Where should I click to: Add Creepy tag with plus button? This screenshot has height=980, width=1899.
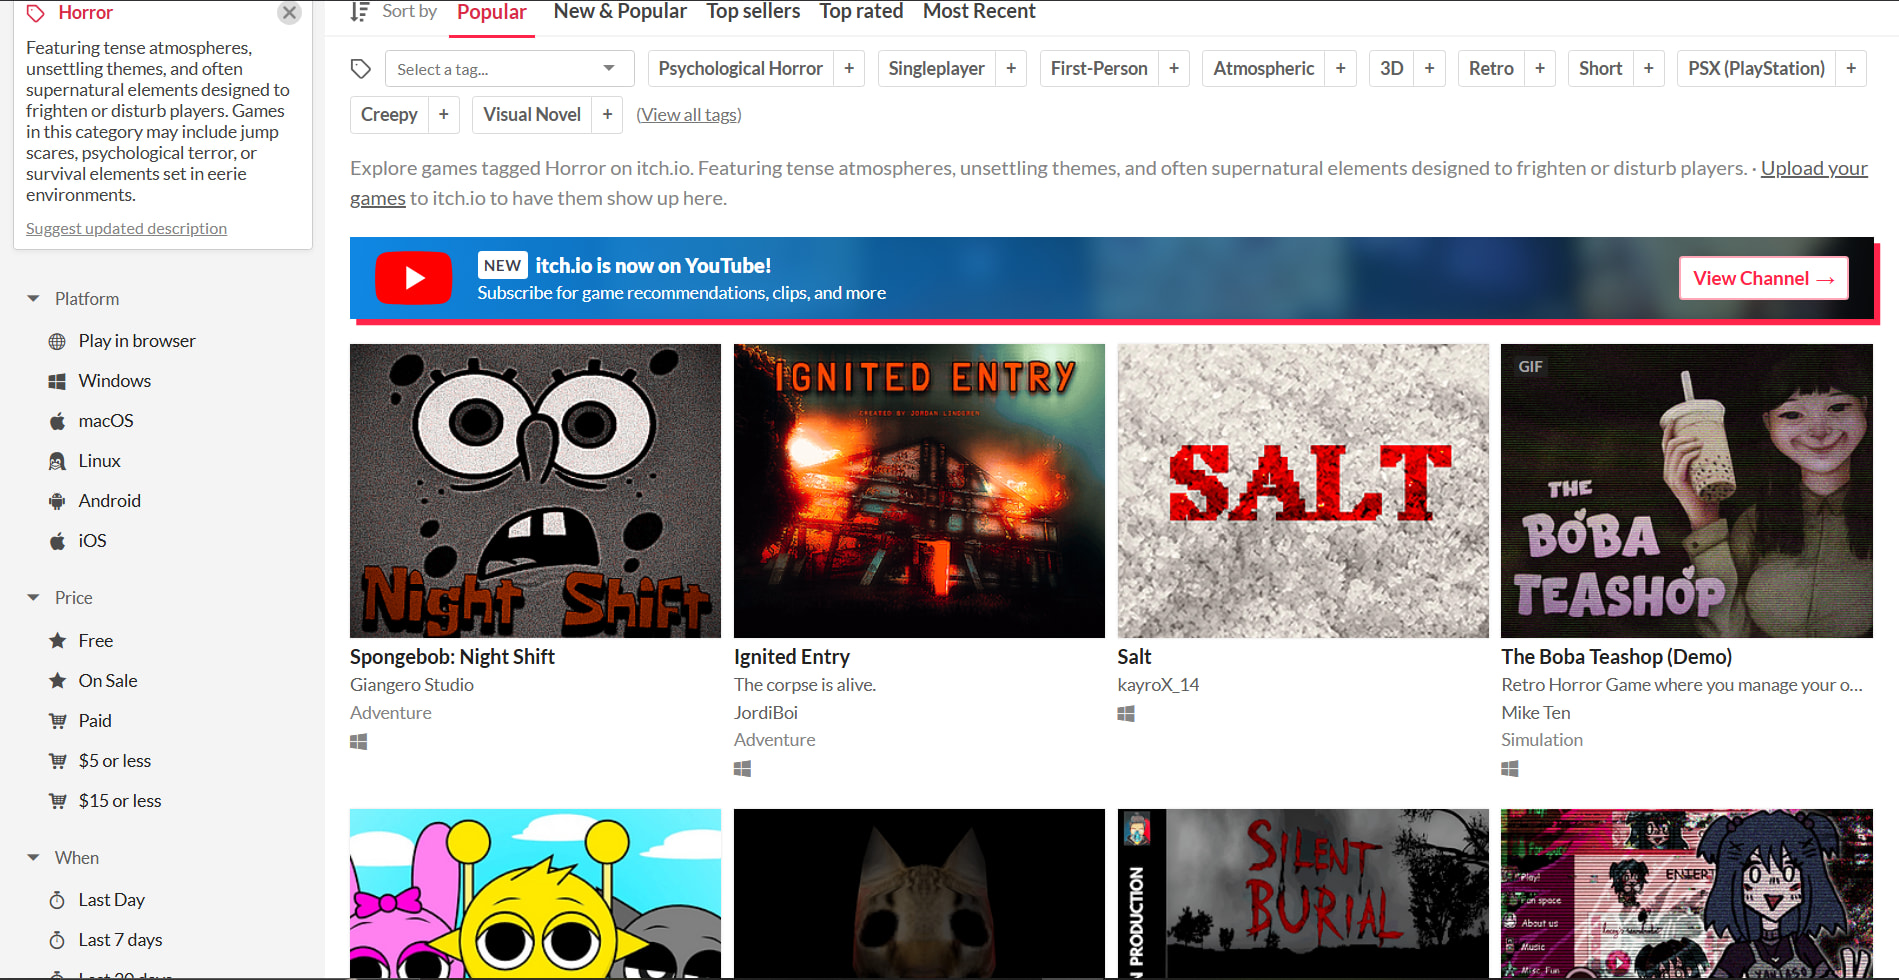444,114
